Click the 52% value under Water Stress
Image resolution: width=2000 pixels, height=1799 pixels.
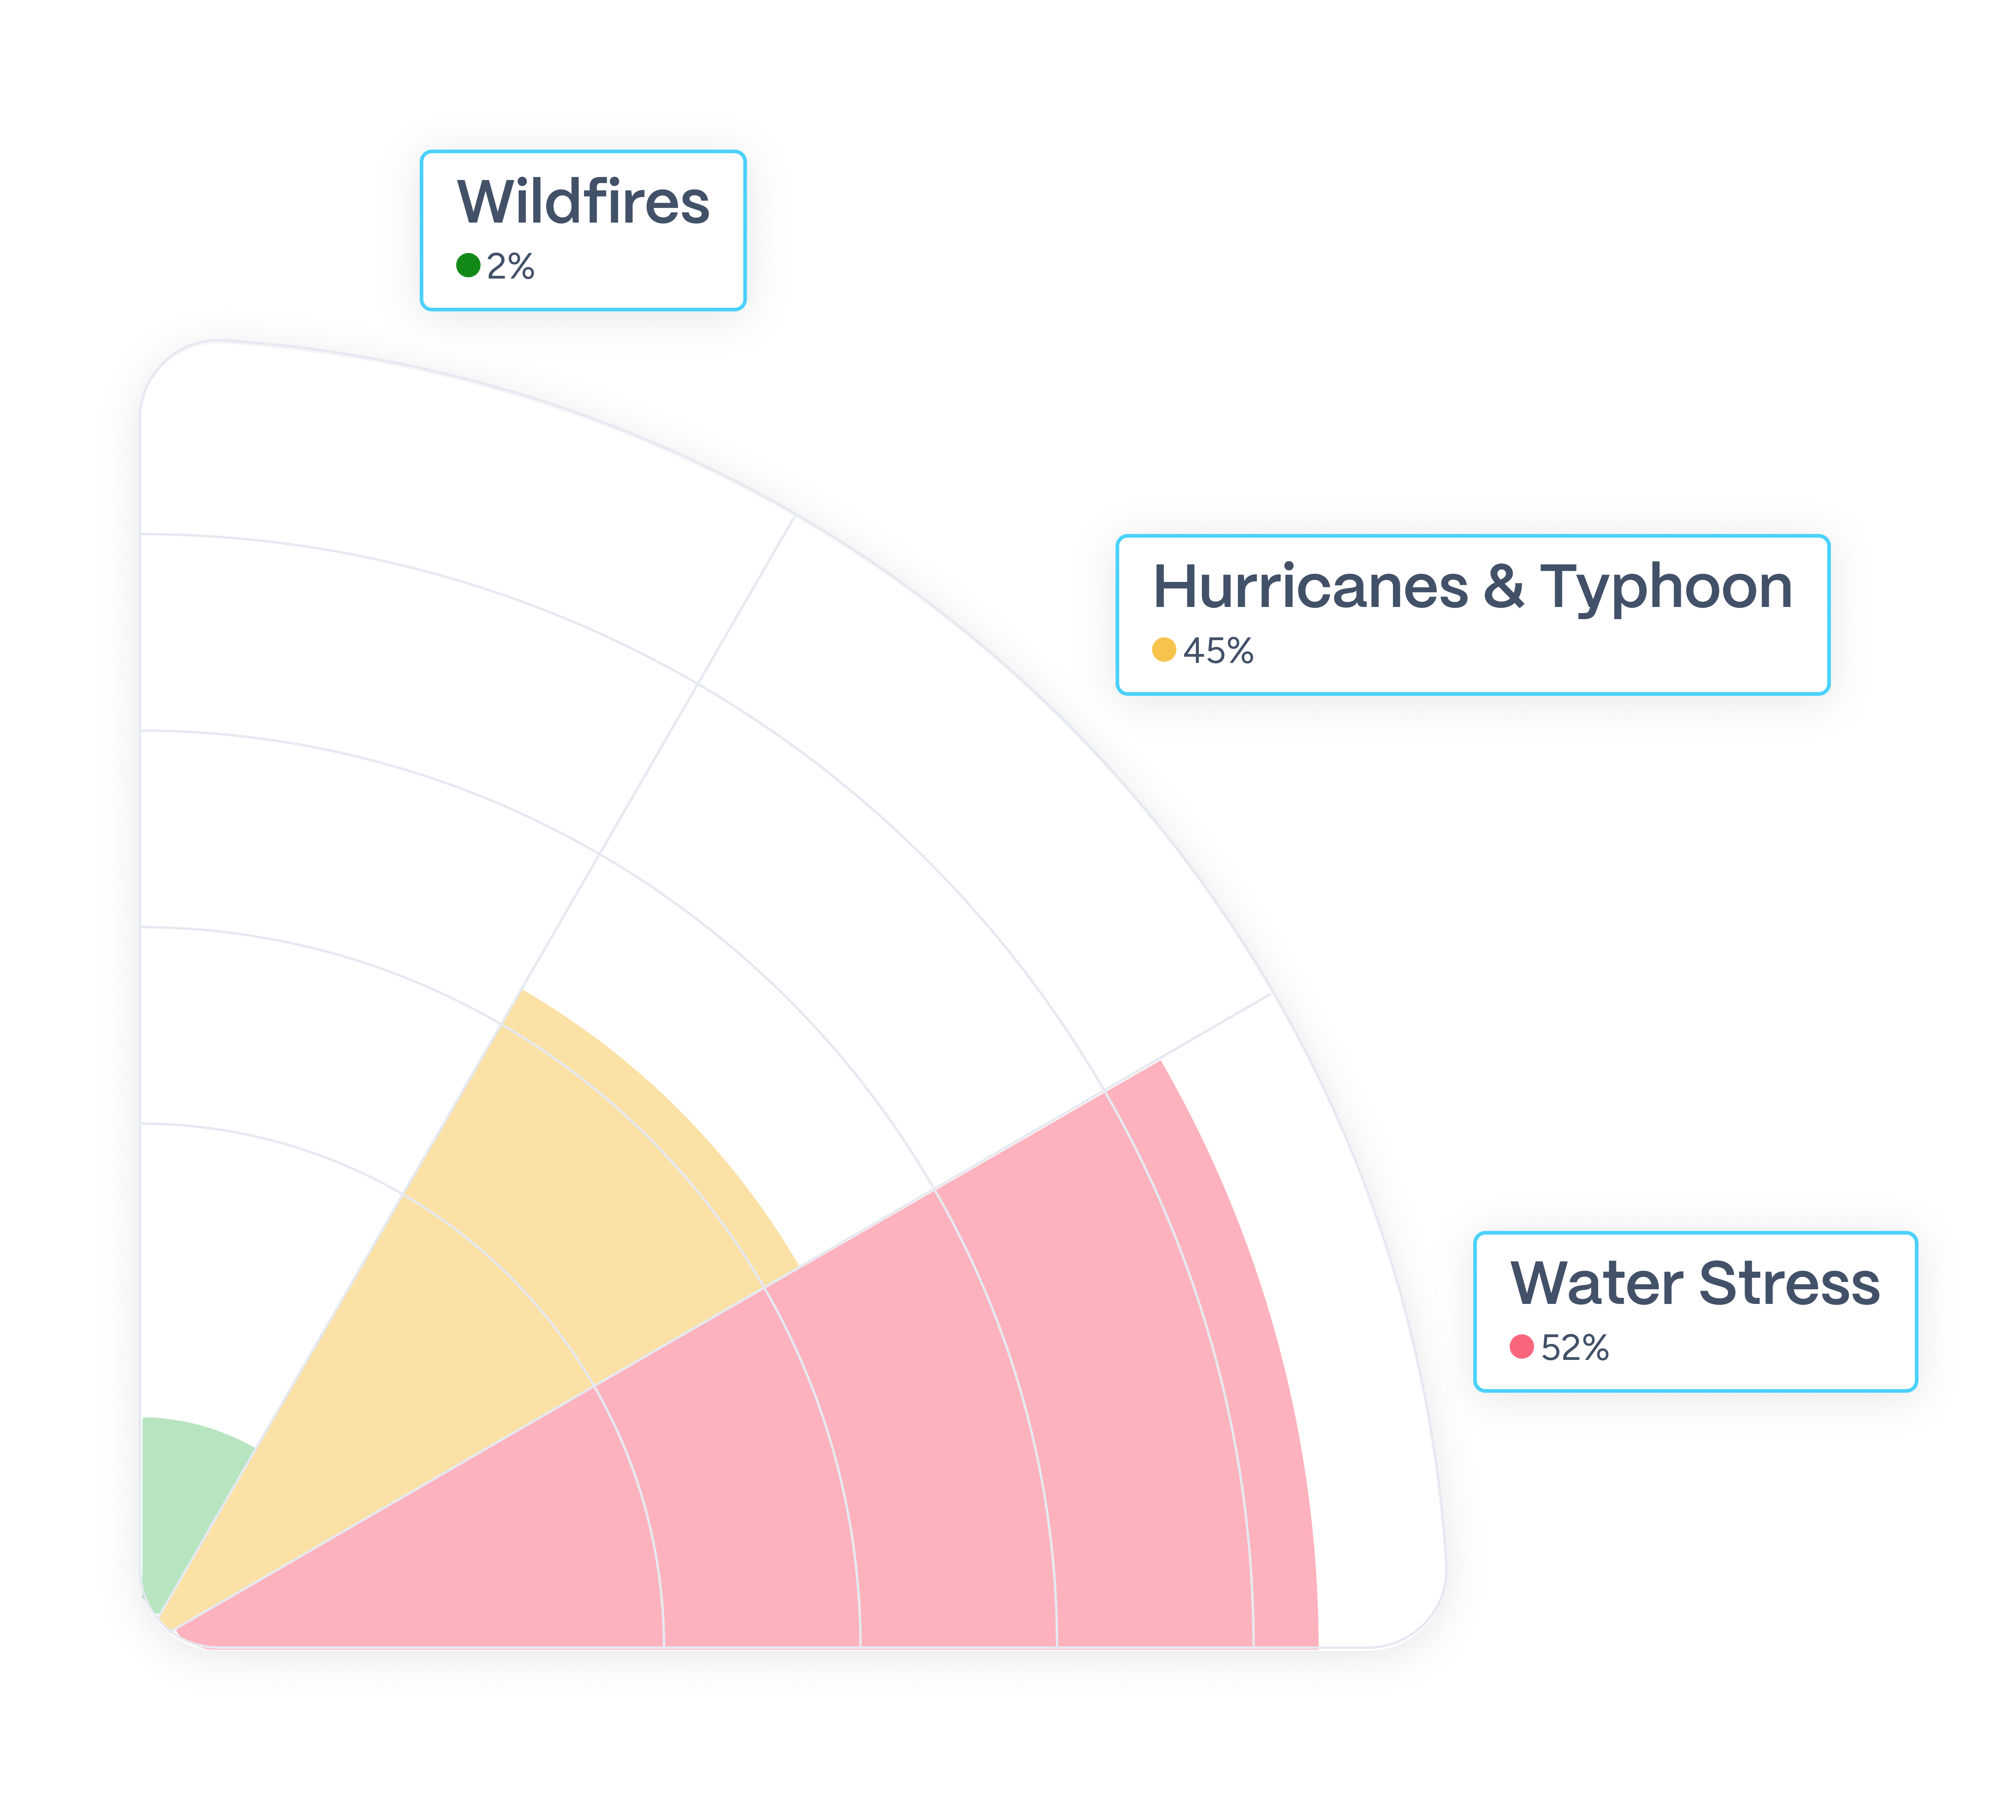1575,1348
